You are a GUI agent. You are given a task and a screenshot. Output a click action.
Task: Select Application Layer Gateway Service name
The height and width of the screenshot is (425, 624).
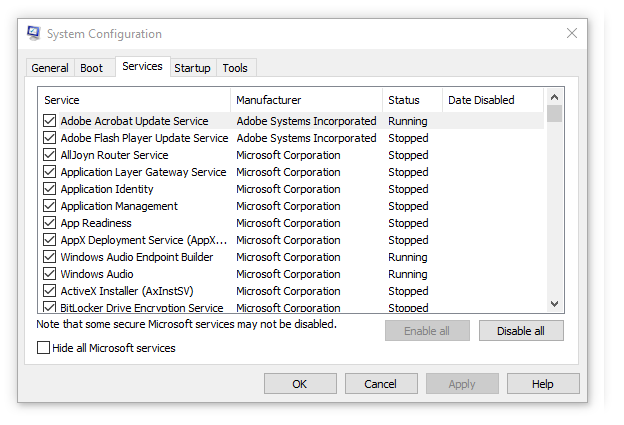(x=143, y=172)
